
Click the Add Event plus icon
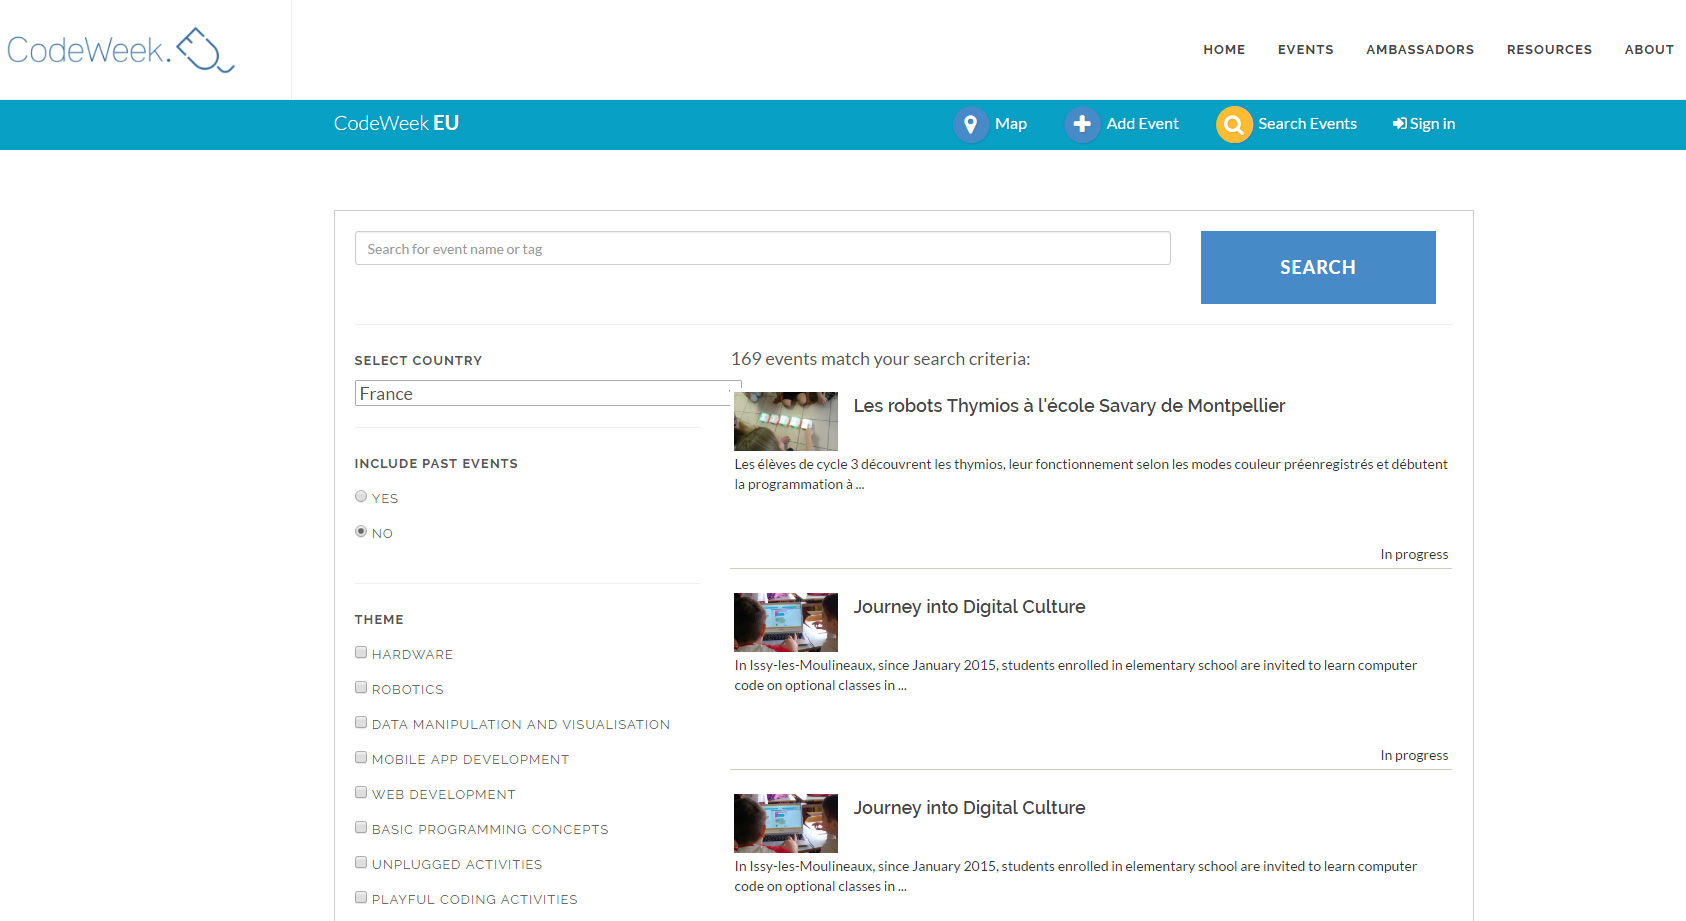[x=1082, y=124]
